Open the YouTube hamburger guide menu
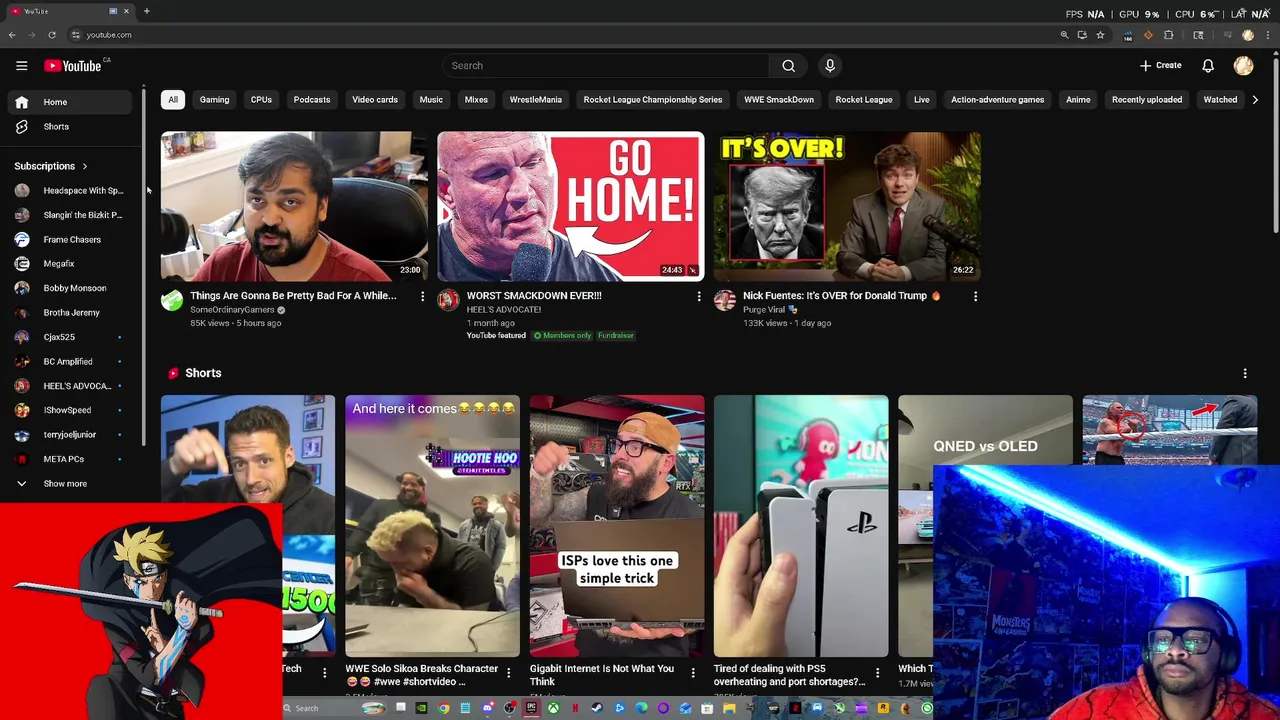1280x720 pixels. tap(21, 65)
